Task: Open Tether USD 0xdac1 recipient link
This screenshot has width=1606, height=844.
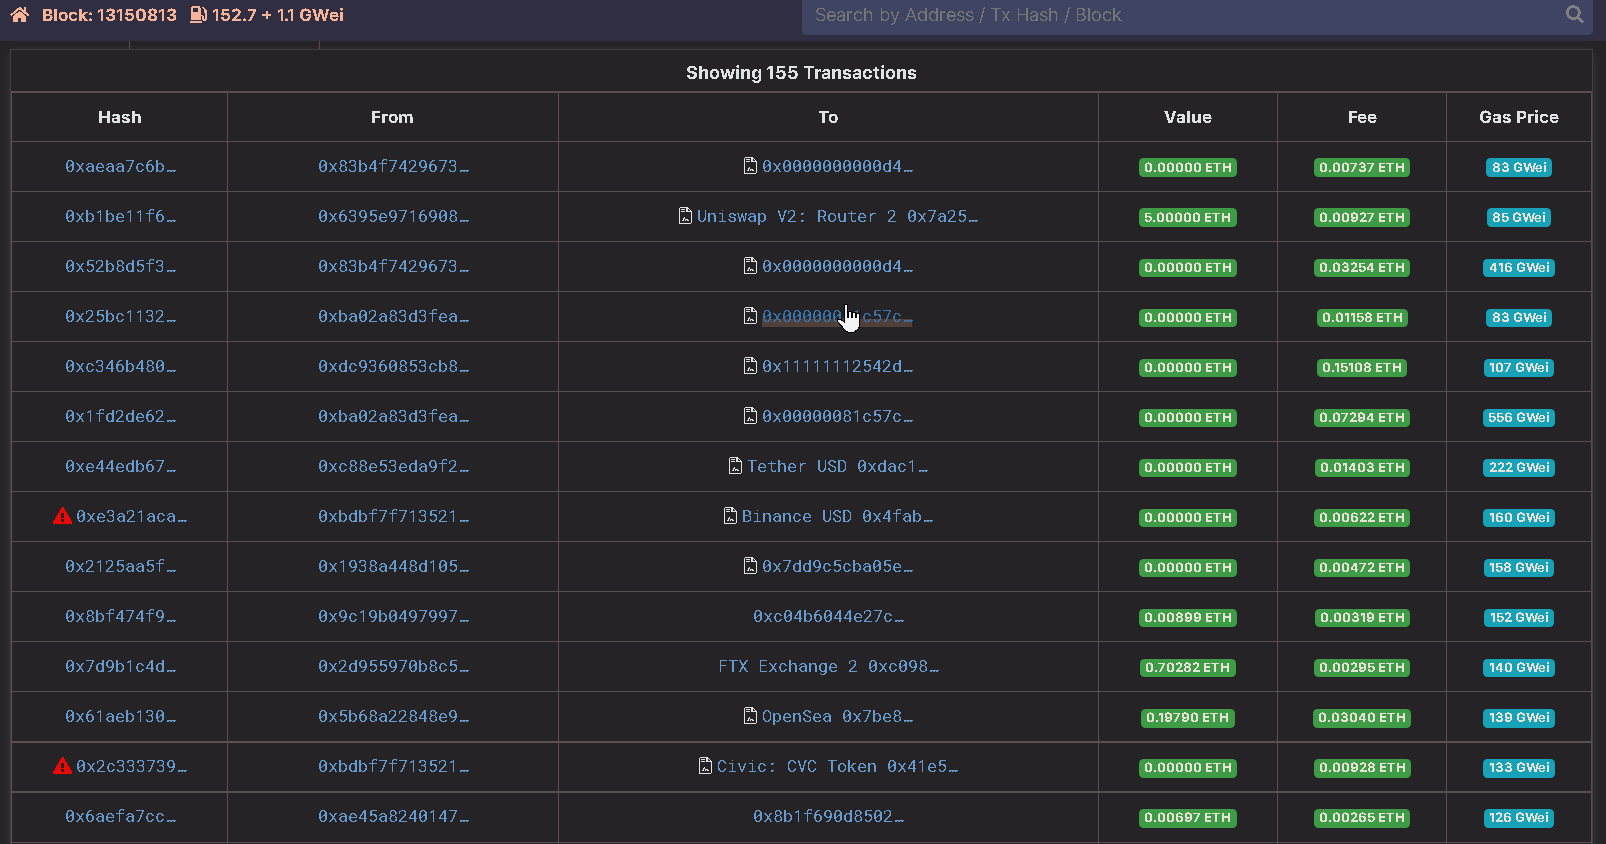Action: 837,467
